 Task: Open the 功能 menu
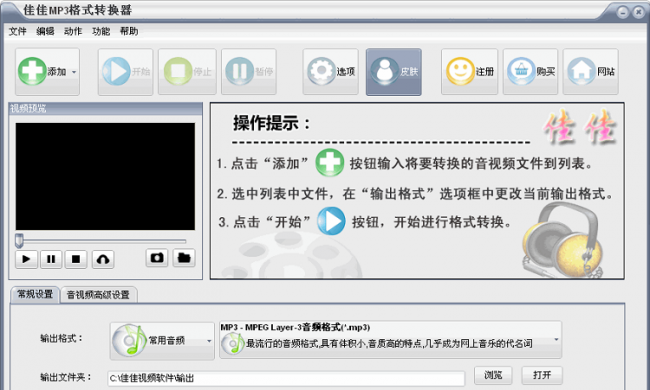pos(101,31)
